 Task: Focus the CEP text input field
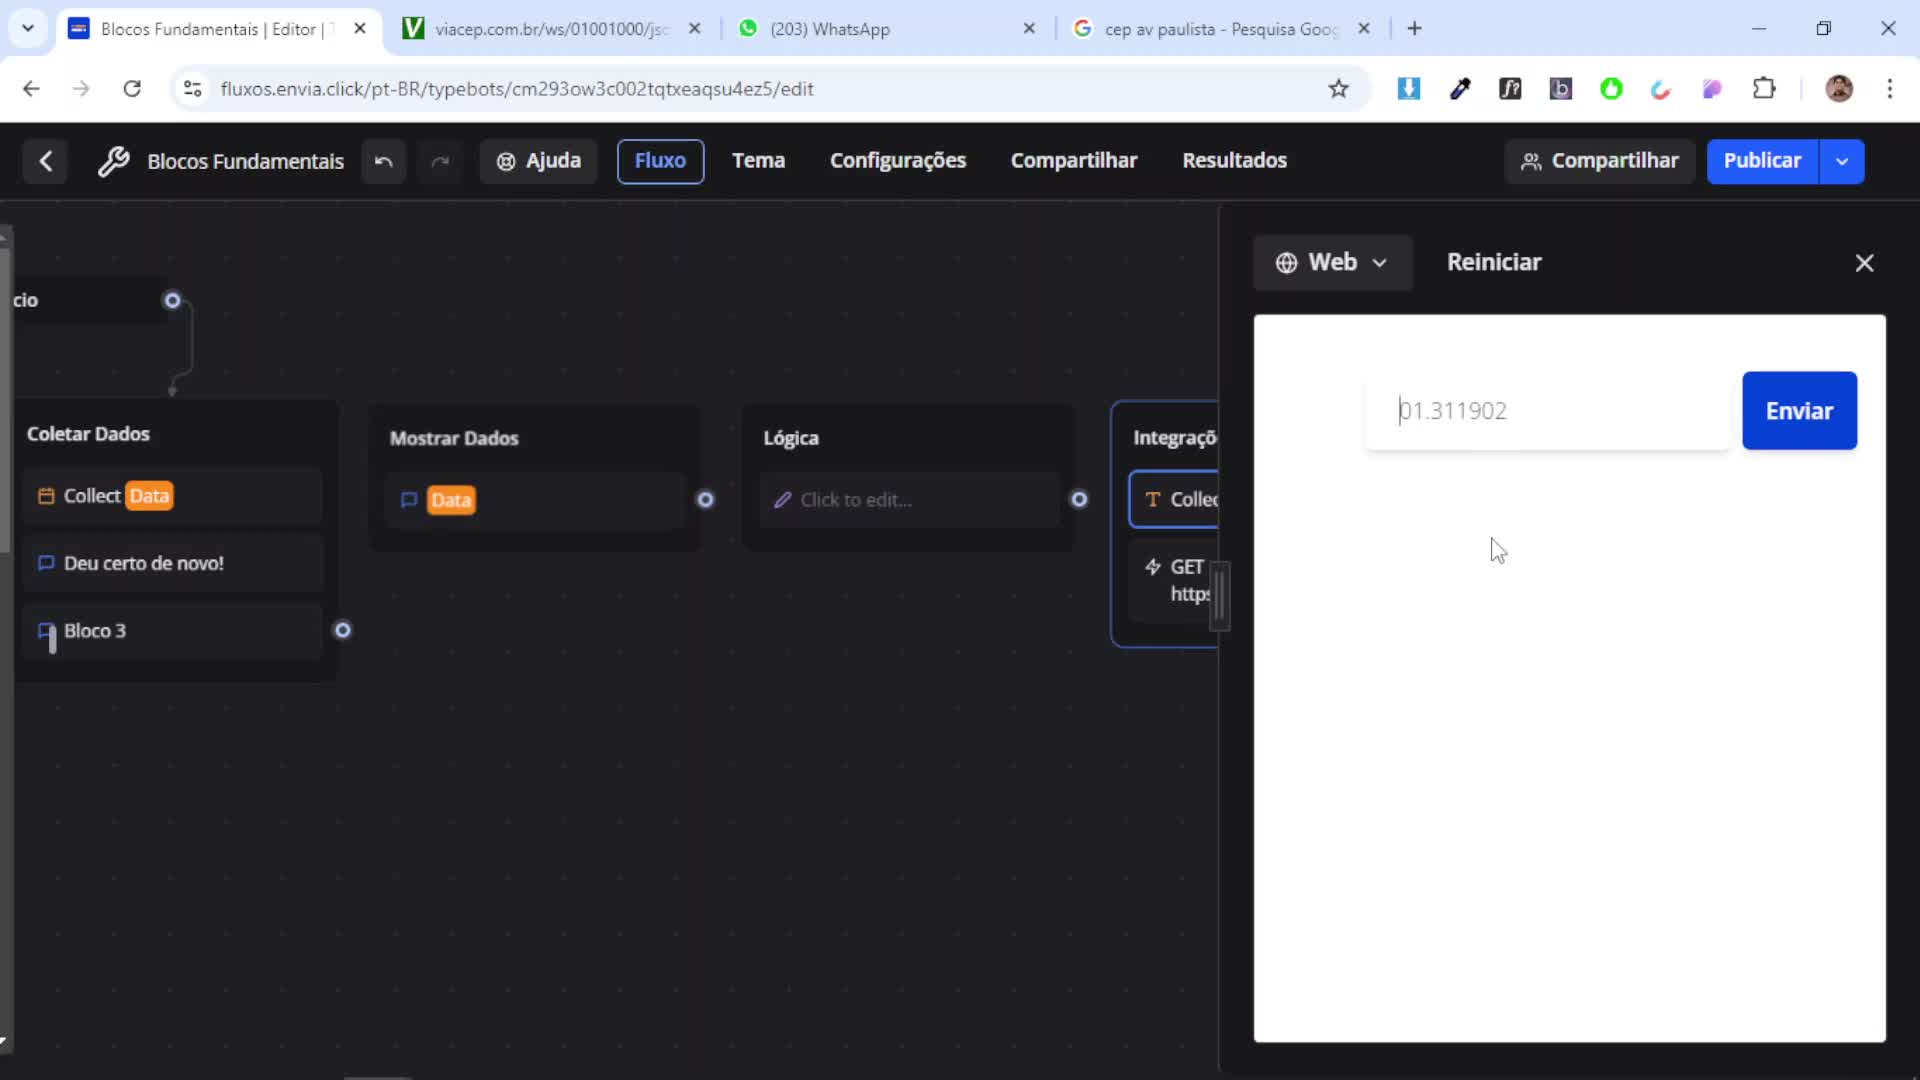tap(1548, 411)
